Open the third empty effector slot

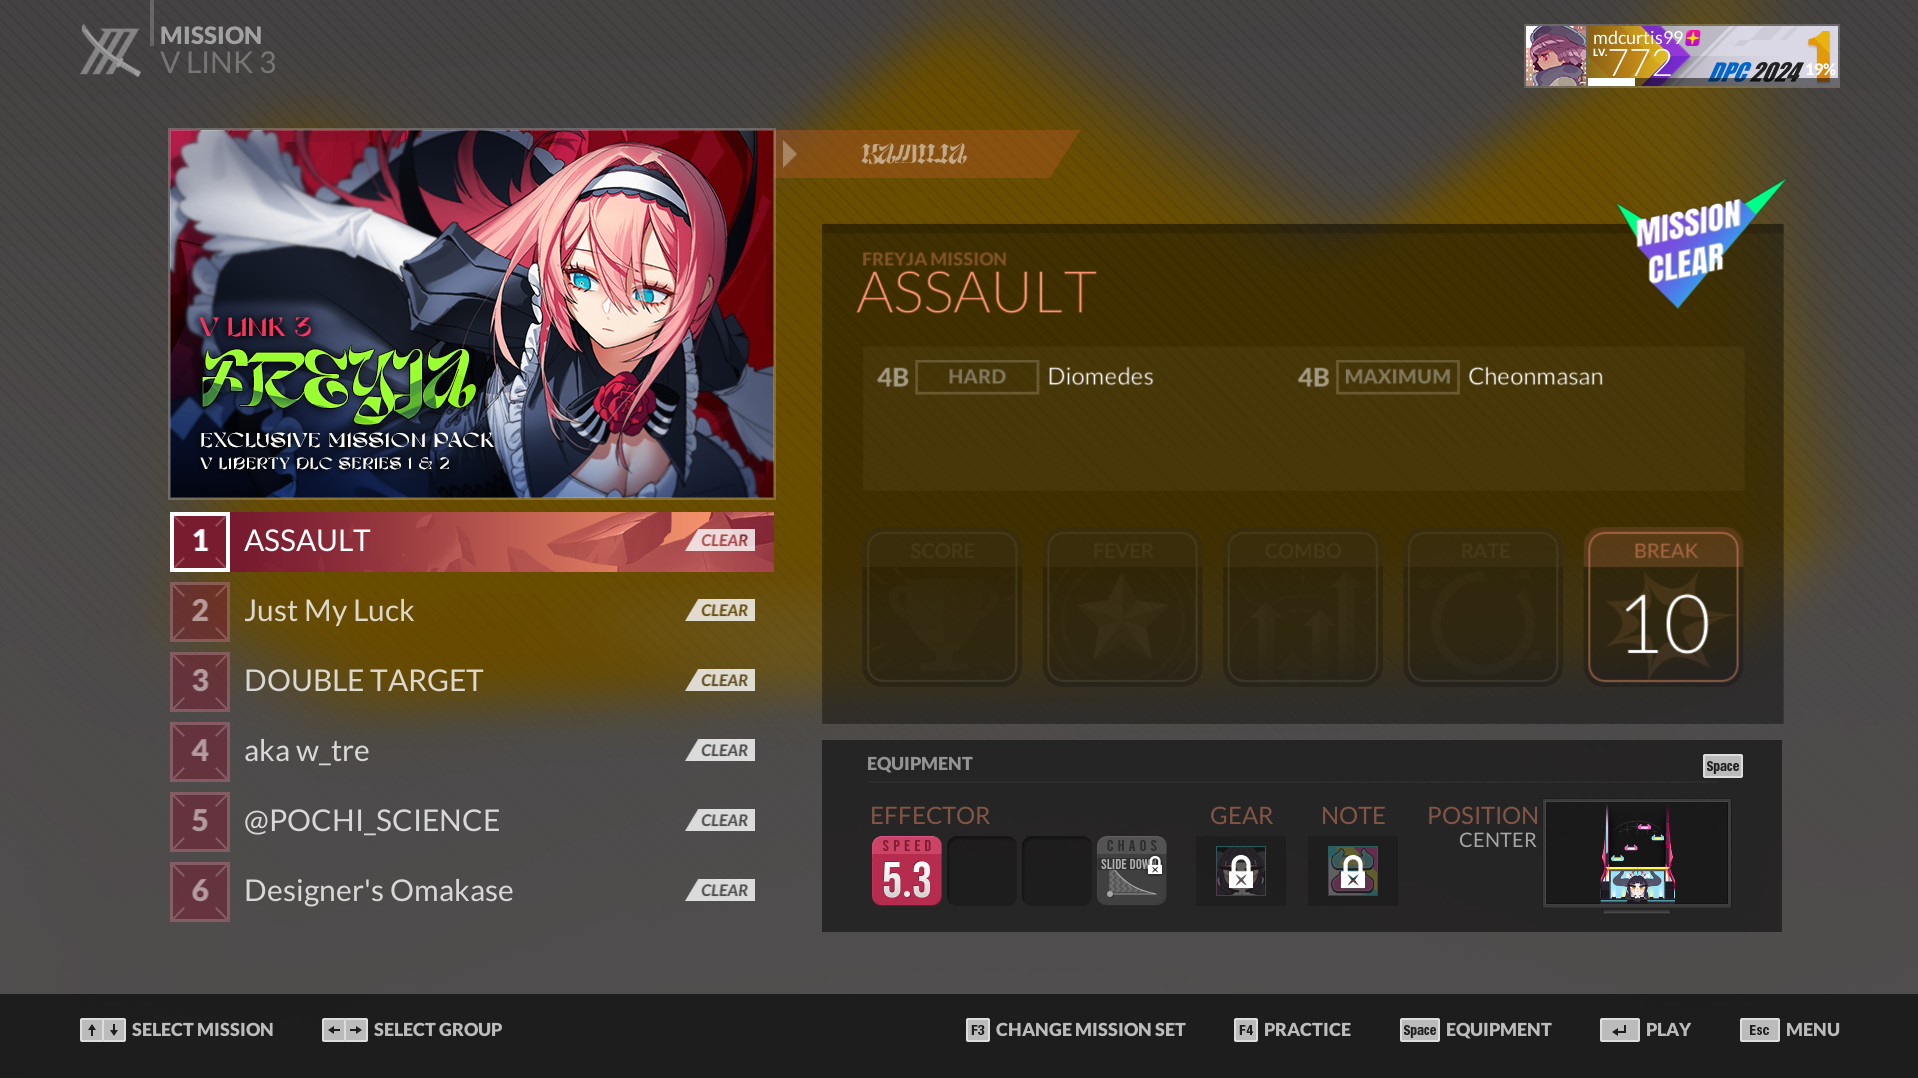click(x=1057, y=870)
